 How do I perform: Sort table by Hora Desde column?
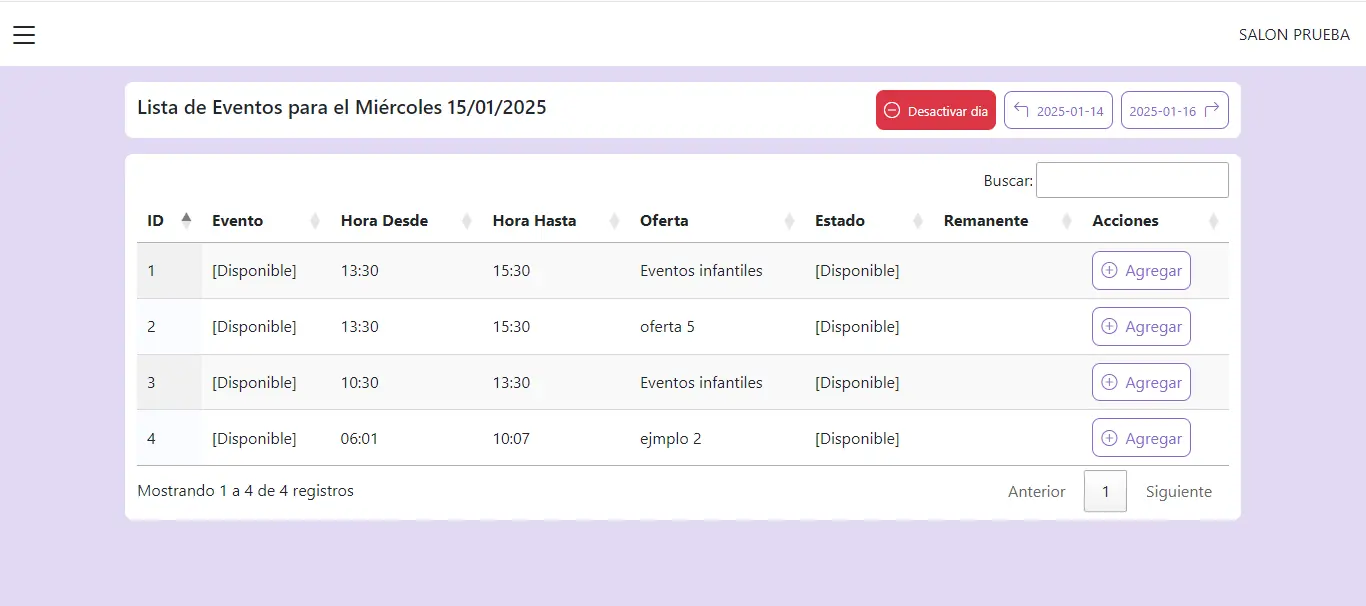pos(406,221)
